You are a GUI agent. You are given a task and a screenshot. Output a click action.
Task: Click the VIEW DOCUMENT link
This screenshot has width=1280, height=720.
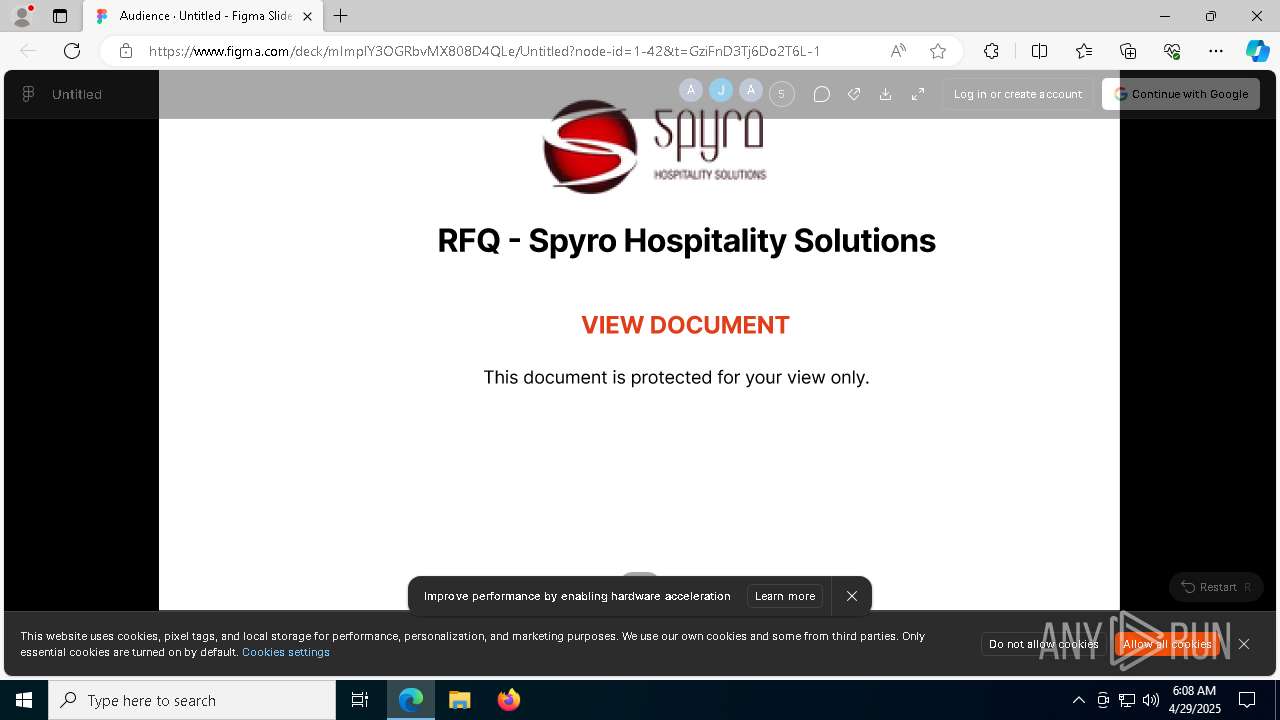(685, 325)
